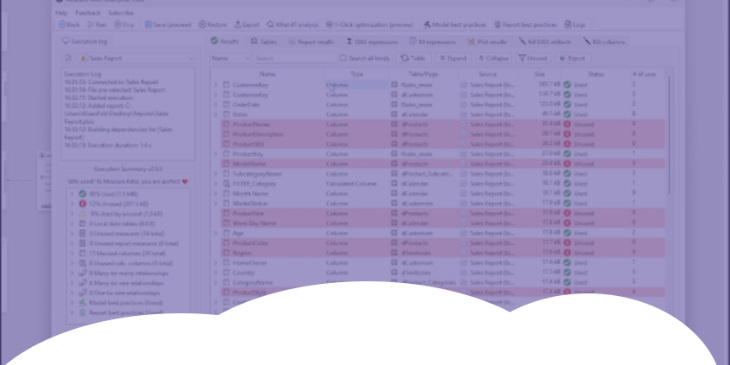Select the ProductDescription row

point(443,134)
